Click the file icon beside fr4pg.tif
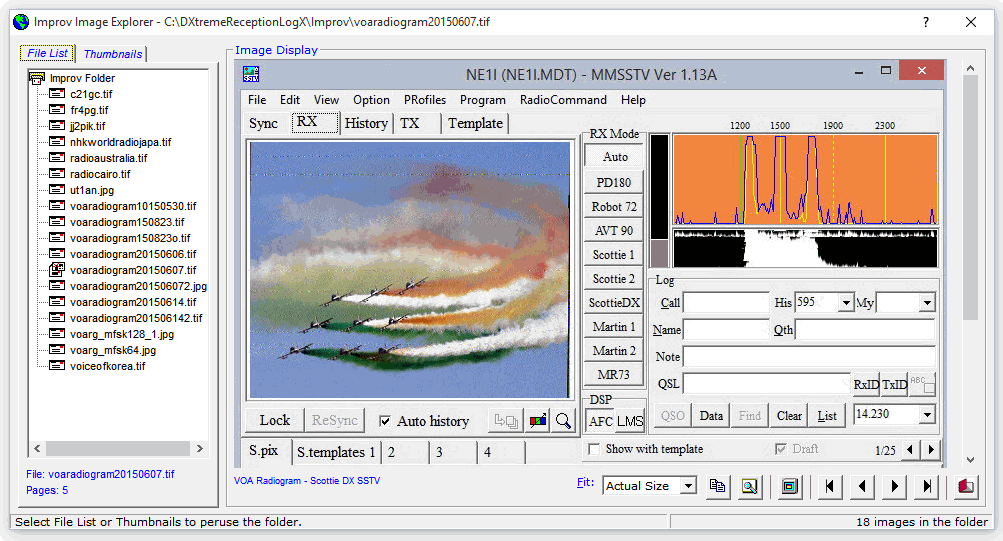This screenshot has height=541, width=1003. click(x=58, y=110)
